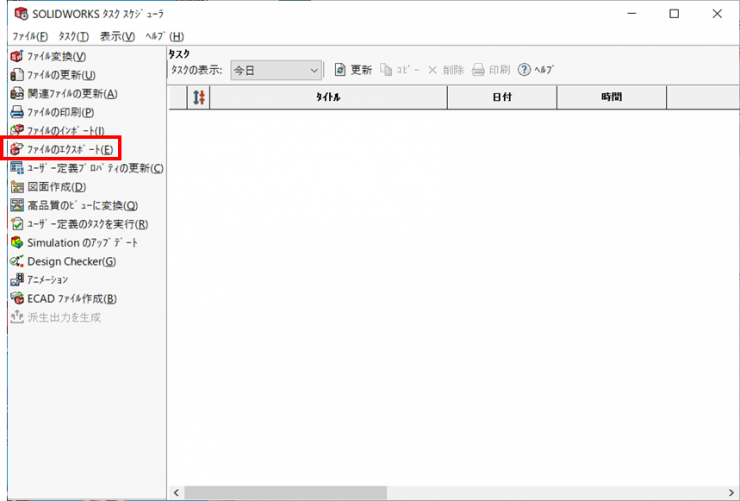This screenshot has width=740, height=501.
Task: Click the status sort icon column header
Action: pyautogui.click(x=198, y=98)
